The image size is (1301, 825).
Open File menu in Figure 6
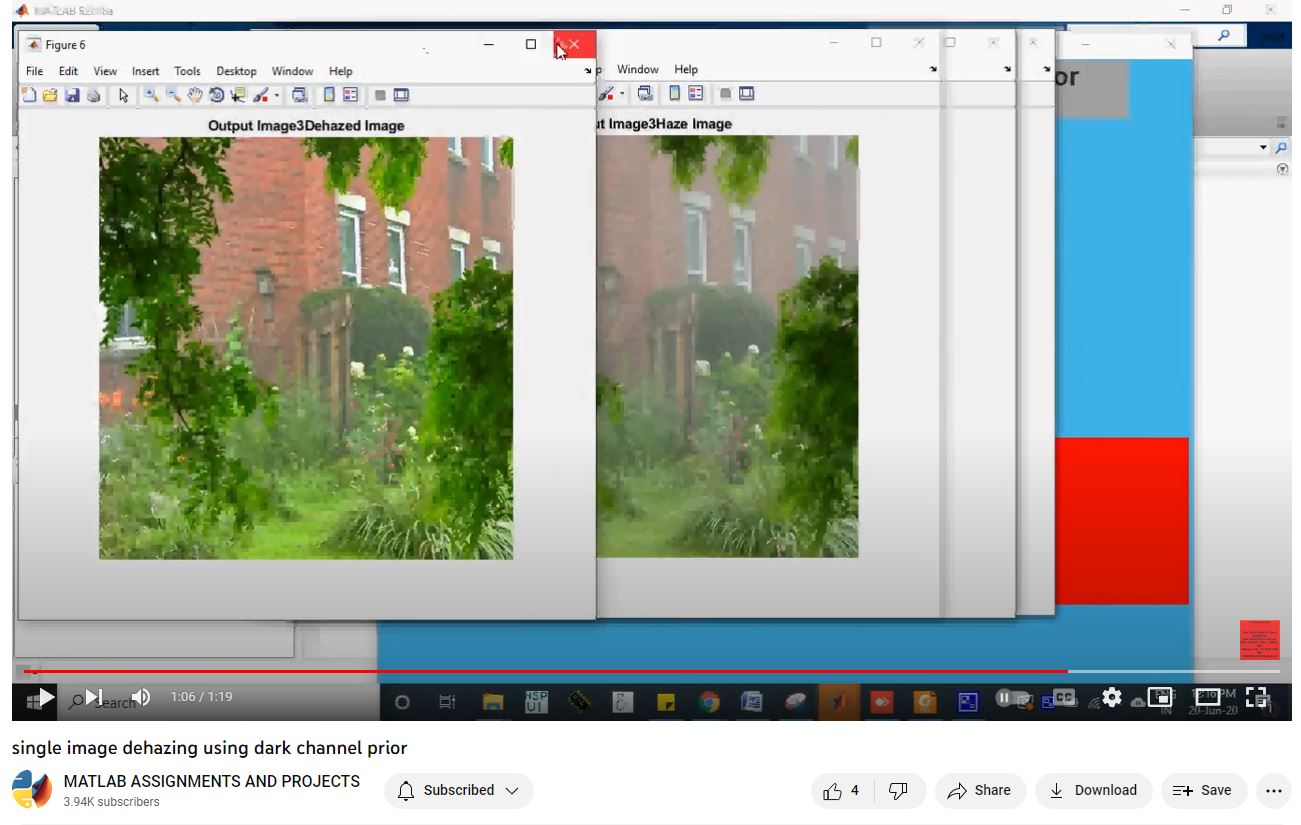click(35, 71)
